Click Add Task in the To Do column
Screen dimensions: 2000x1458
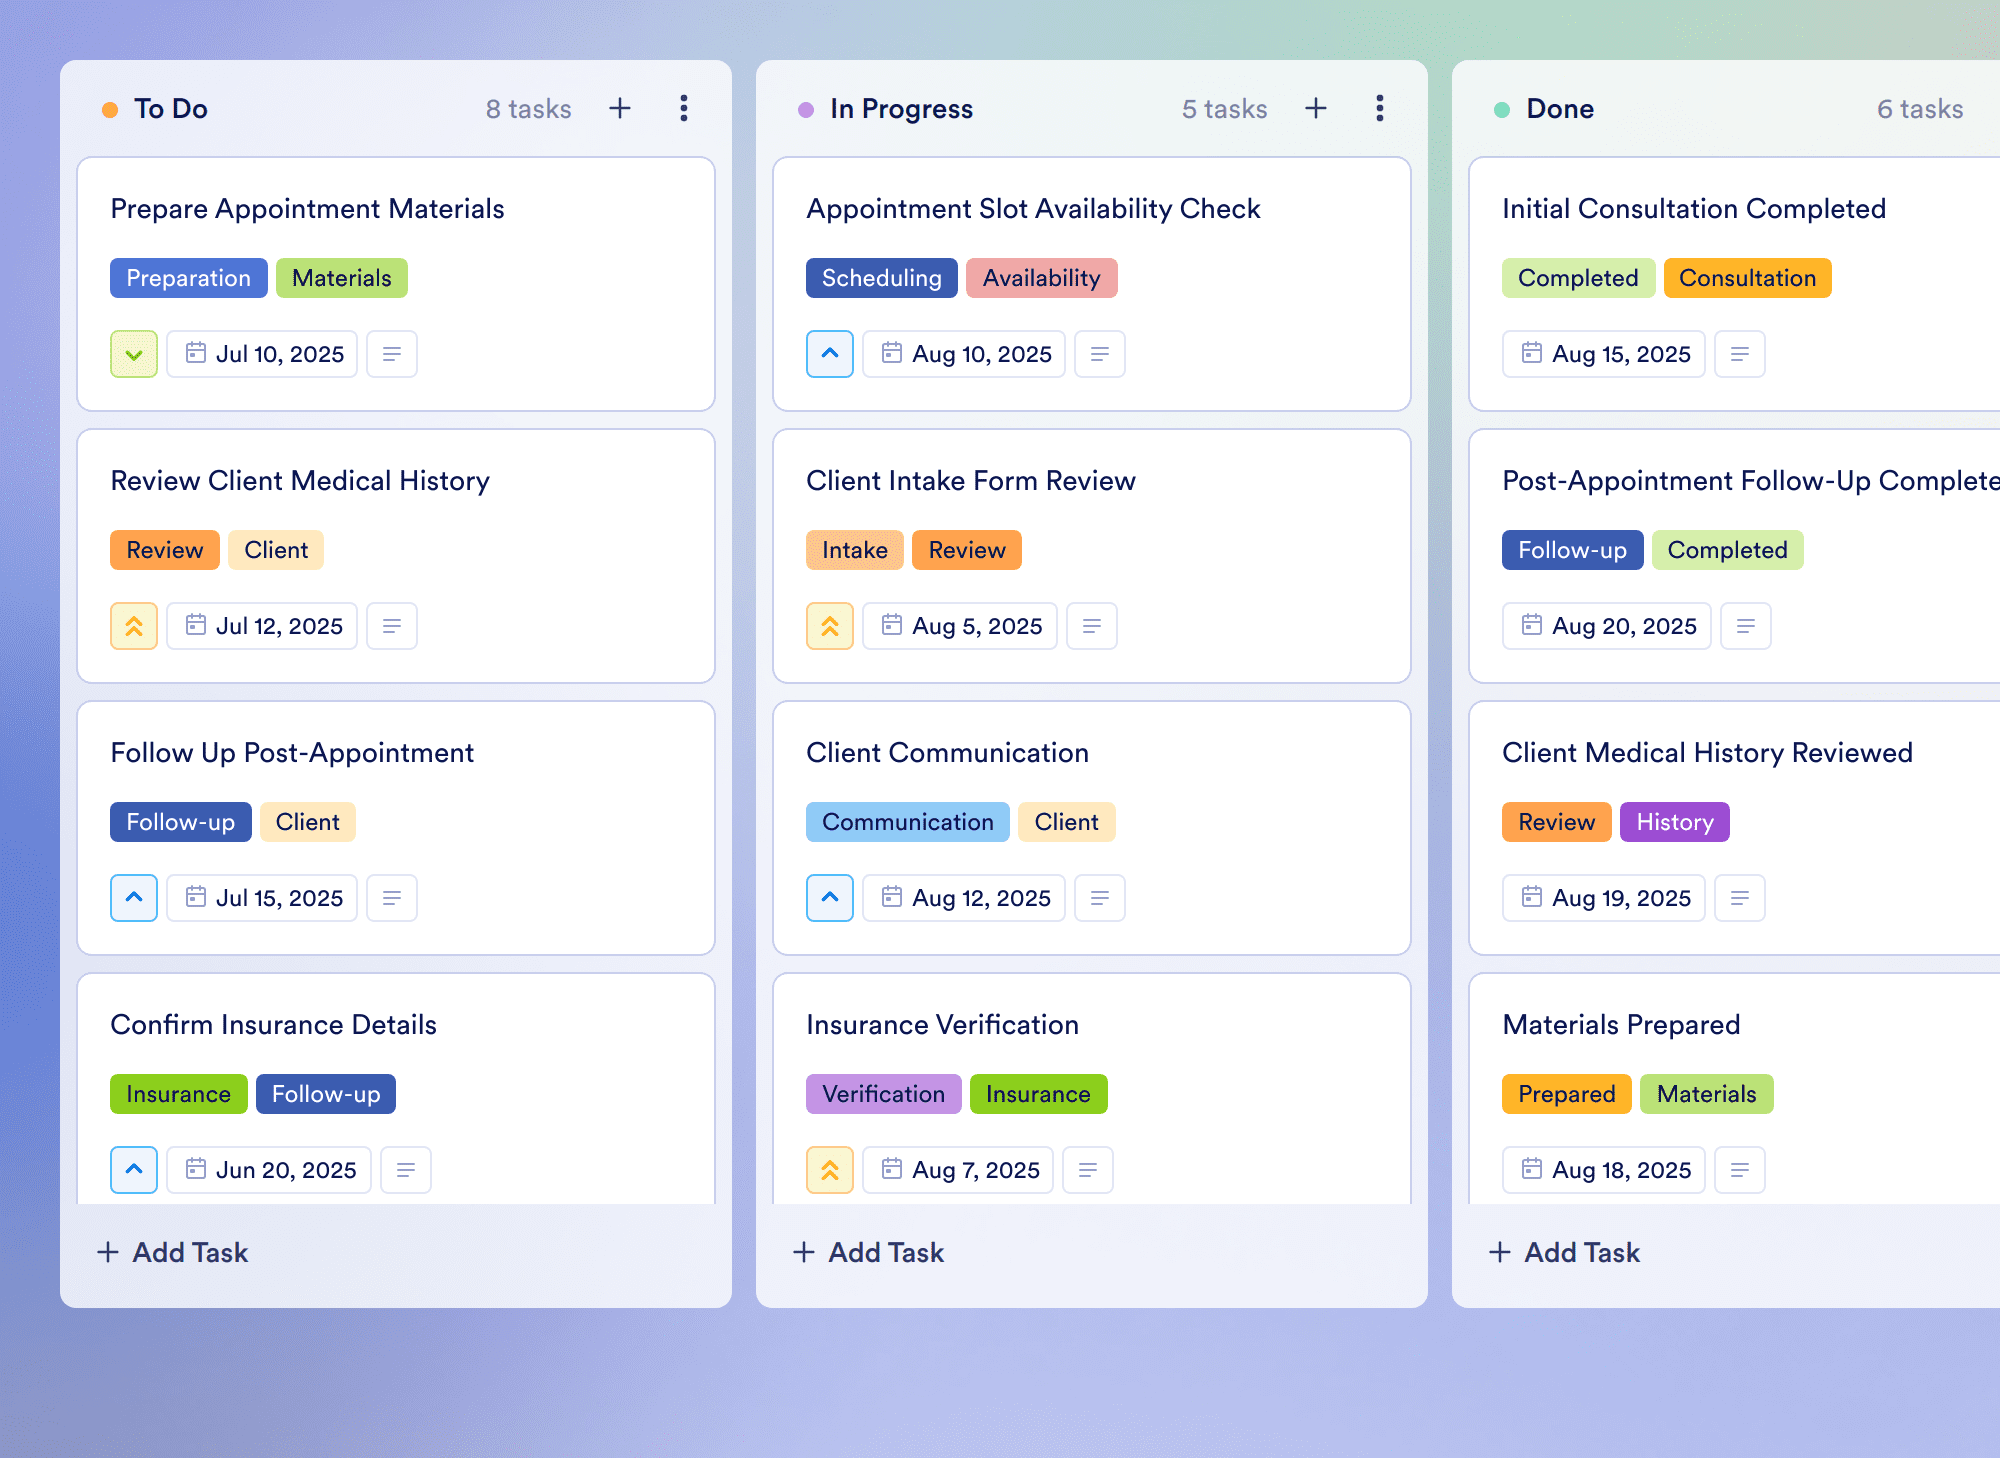pyautogui.click(x=172, y=1252)
